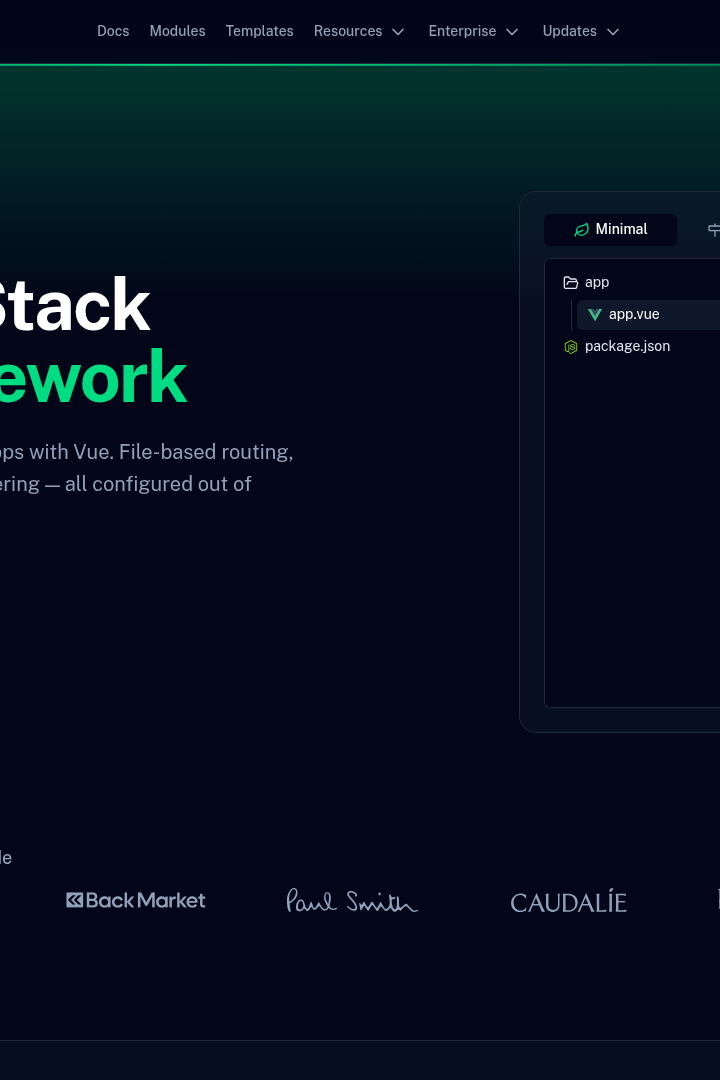Open the Templates nav link

(259, 31)
